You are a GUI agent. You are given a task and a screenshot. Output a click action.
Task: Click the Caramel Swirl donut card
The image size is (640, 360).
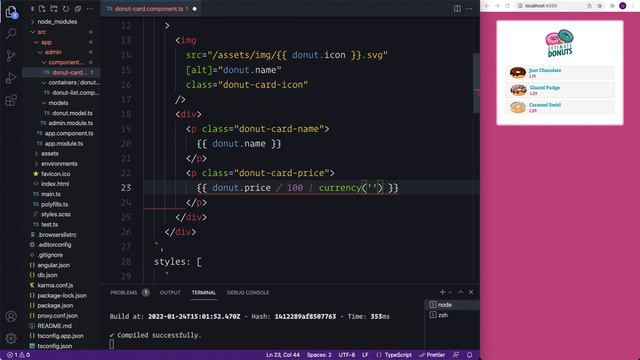pos(560,107)
